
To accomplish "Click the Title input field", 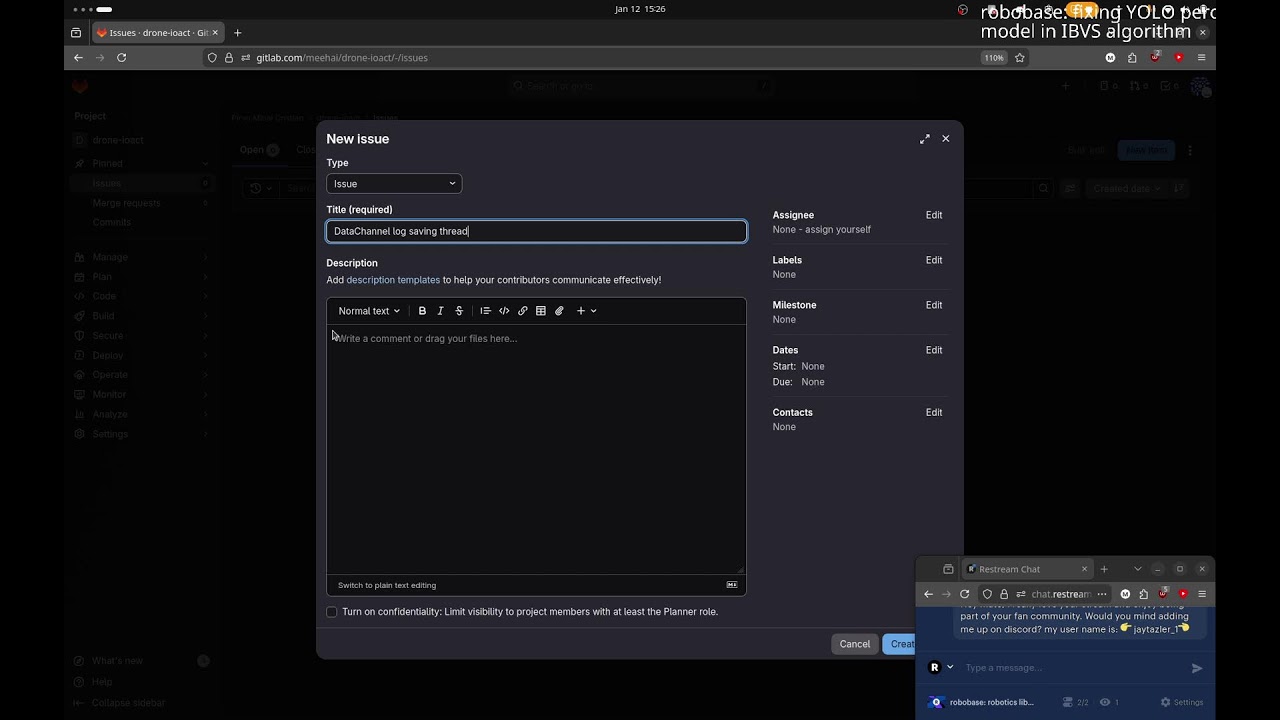I will tap(536, 231).
